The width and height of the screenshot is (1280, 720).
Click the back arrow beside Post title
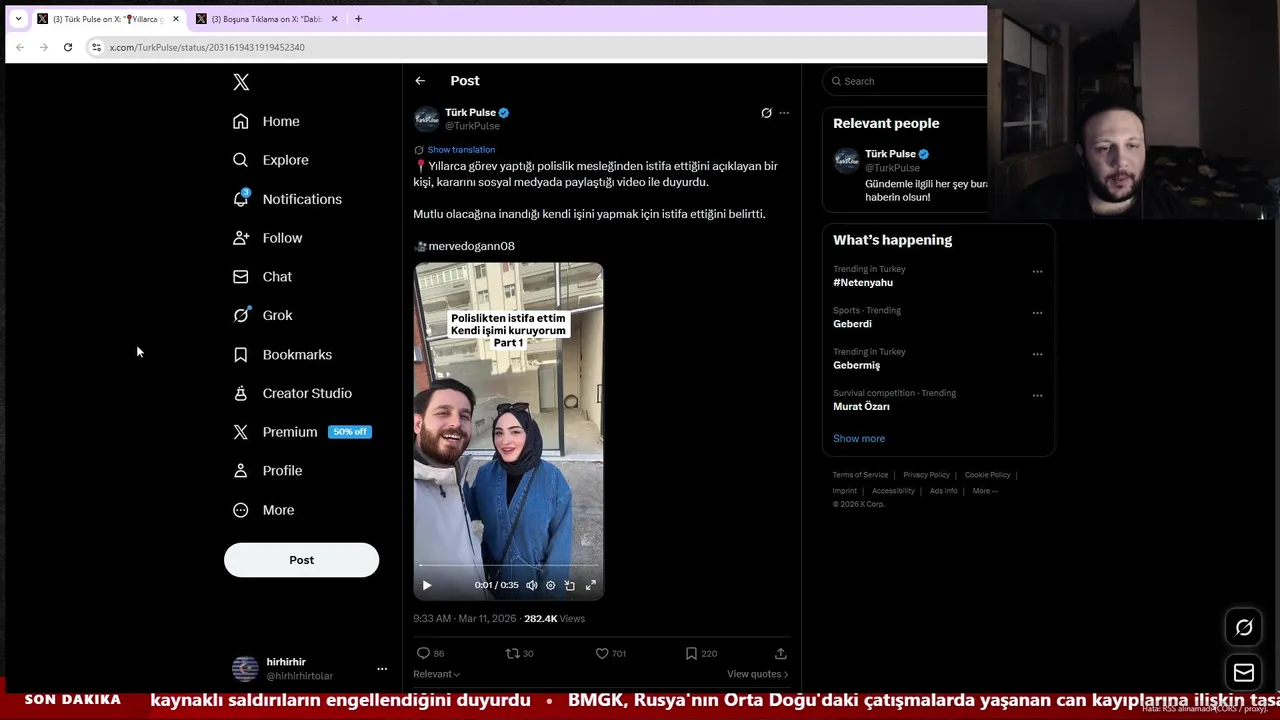[420, 81]
